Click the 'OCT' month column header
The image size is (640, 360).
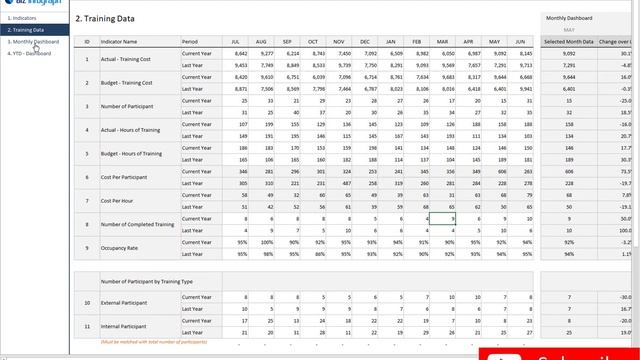[x=313, y=42]
